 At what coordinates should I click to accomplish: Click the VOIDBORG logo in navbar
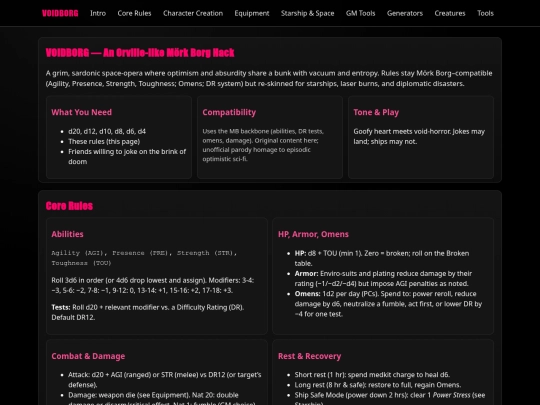[60, 13]
